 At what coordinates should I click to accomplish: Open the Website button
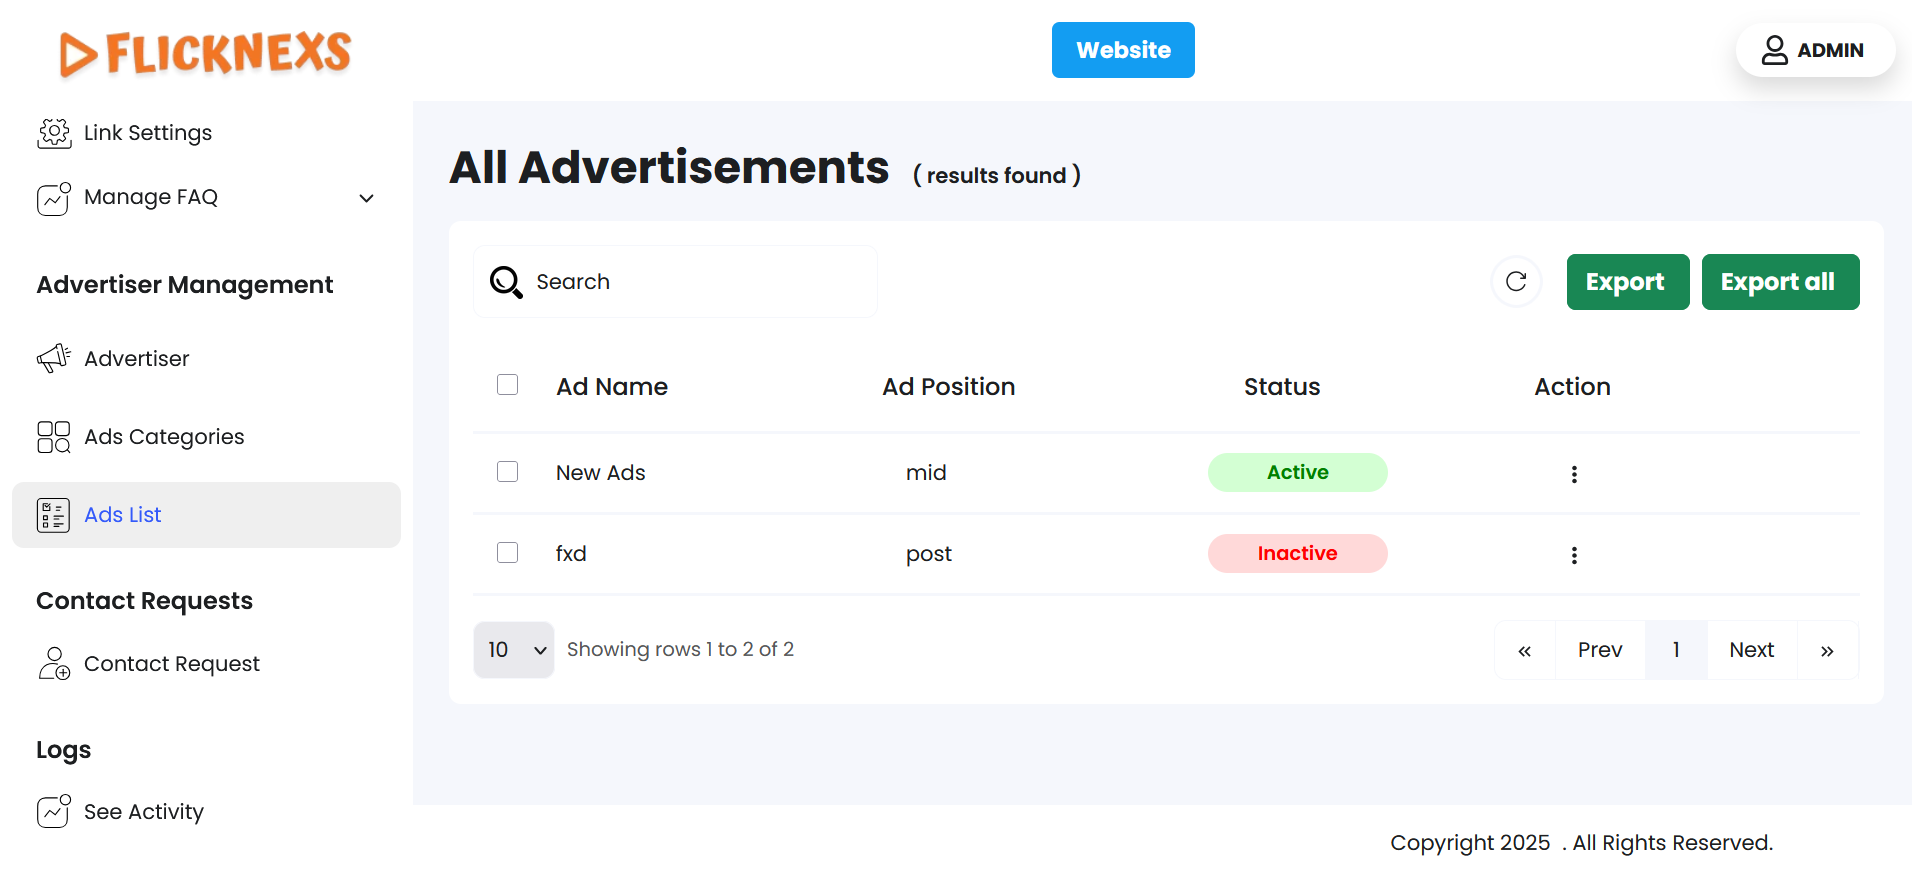[x=1123, y=50]
